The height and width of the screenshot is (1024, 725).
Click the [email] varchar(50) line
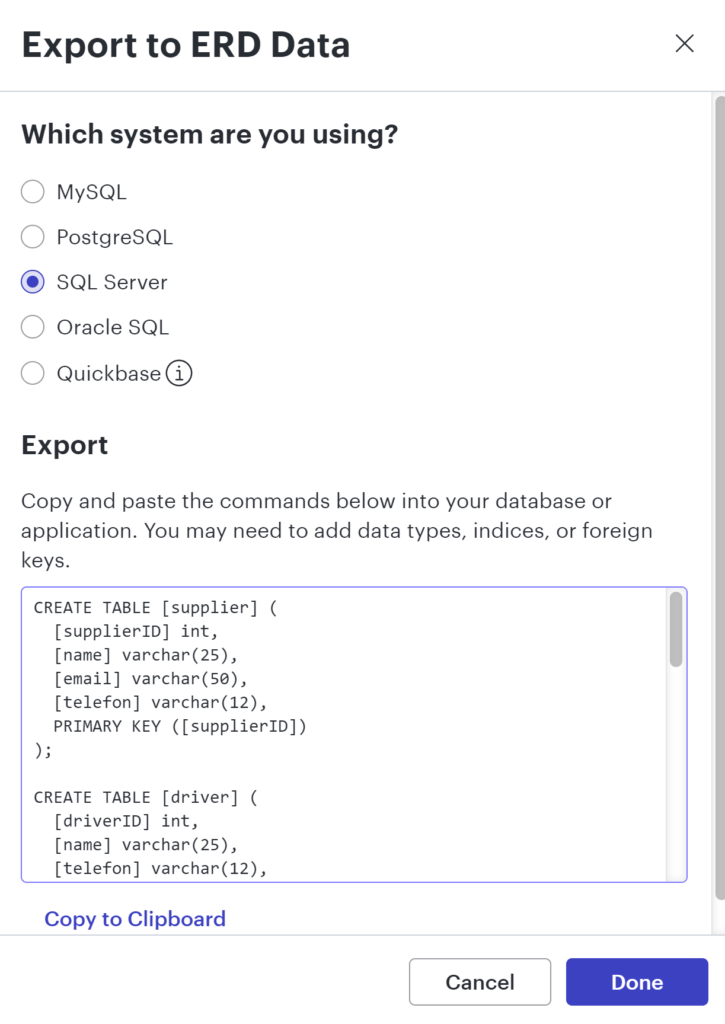tap(151, 678)
